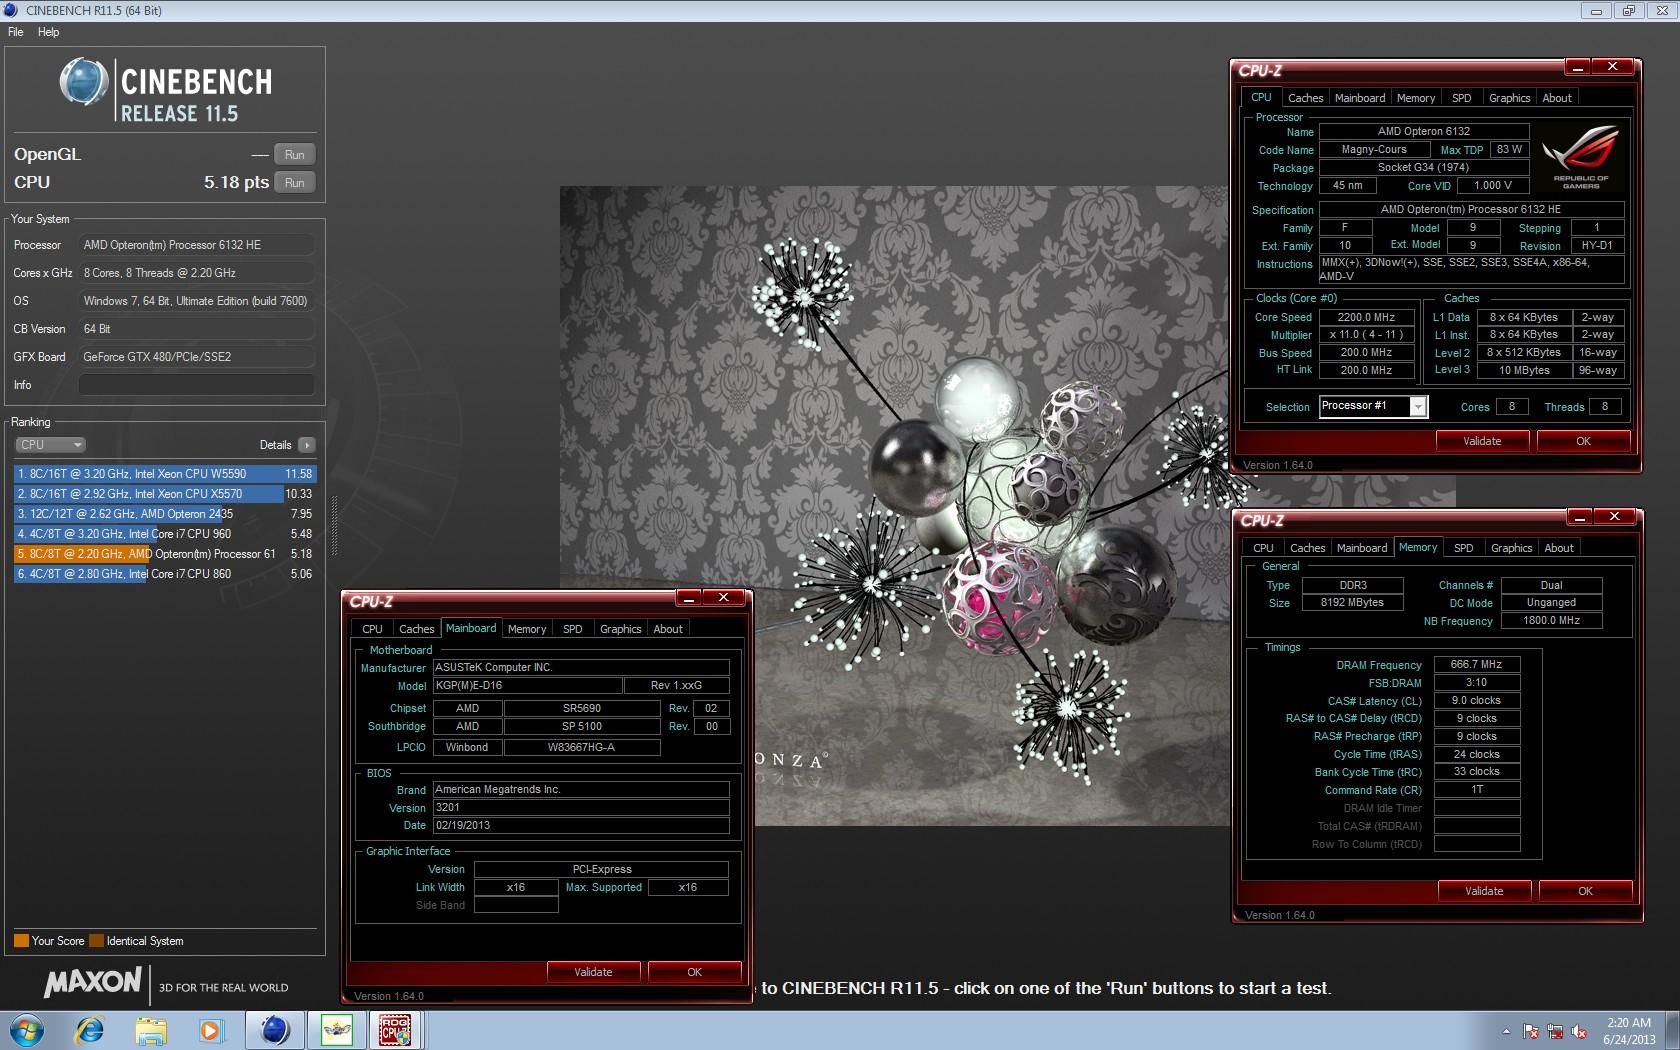Screen dimensions: 1680x1050
Task: Click Validate in the CPU-Z CPU window
Action: pos(1482,441)
